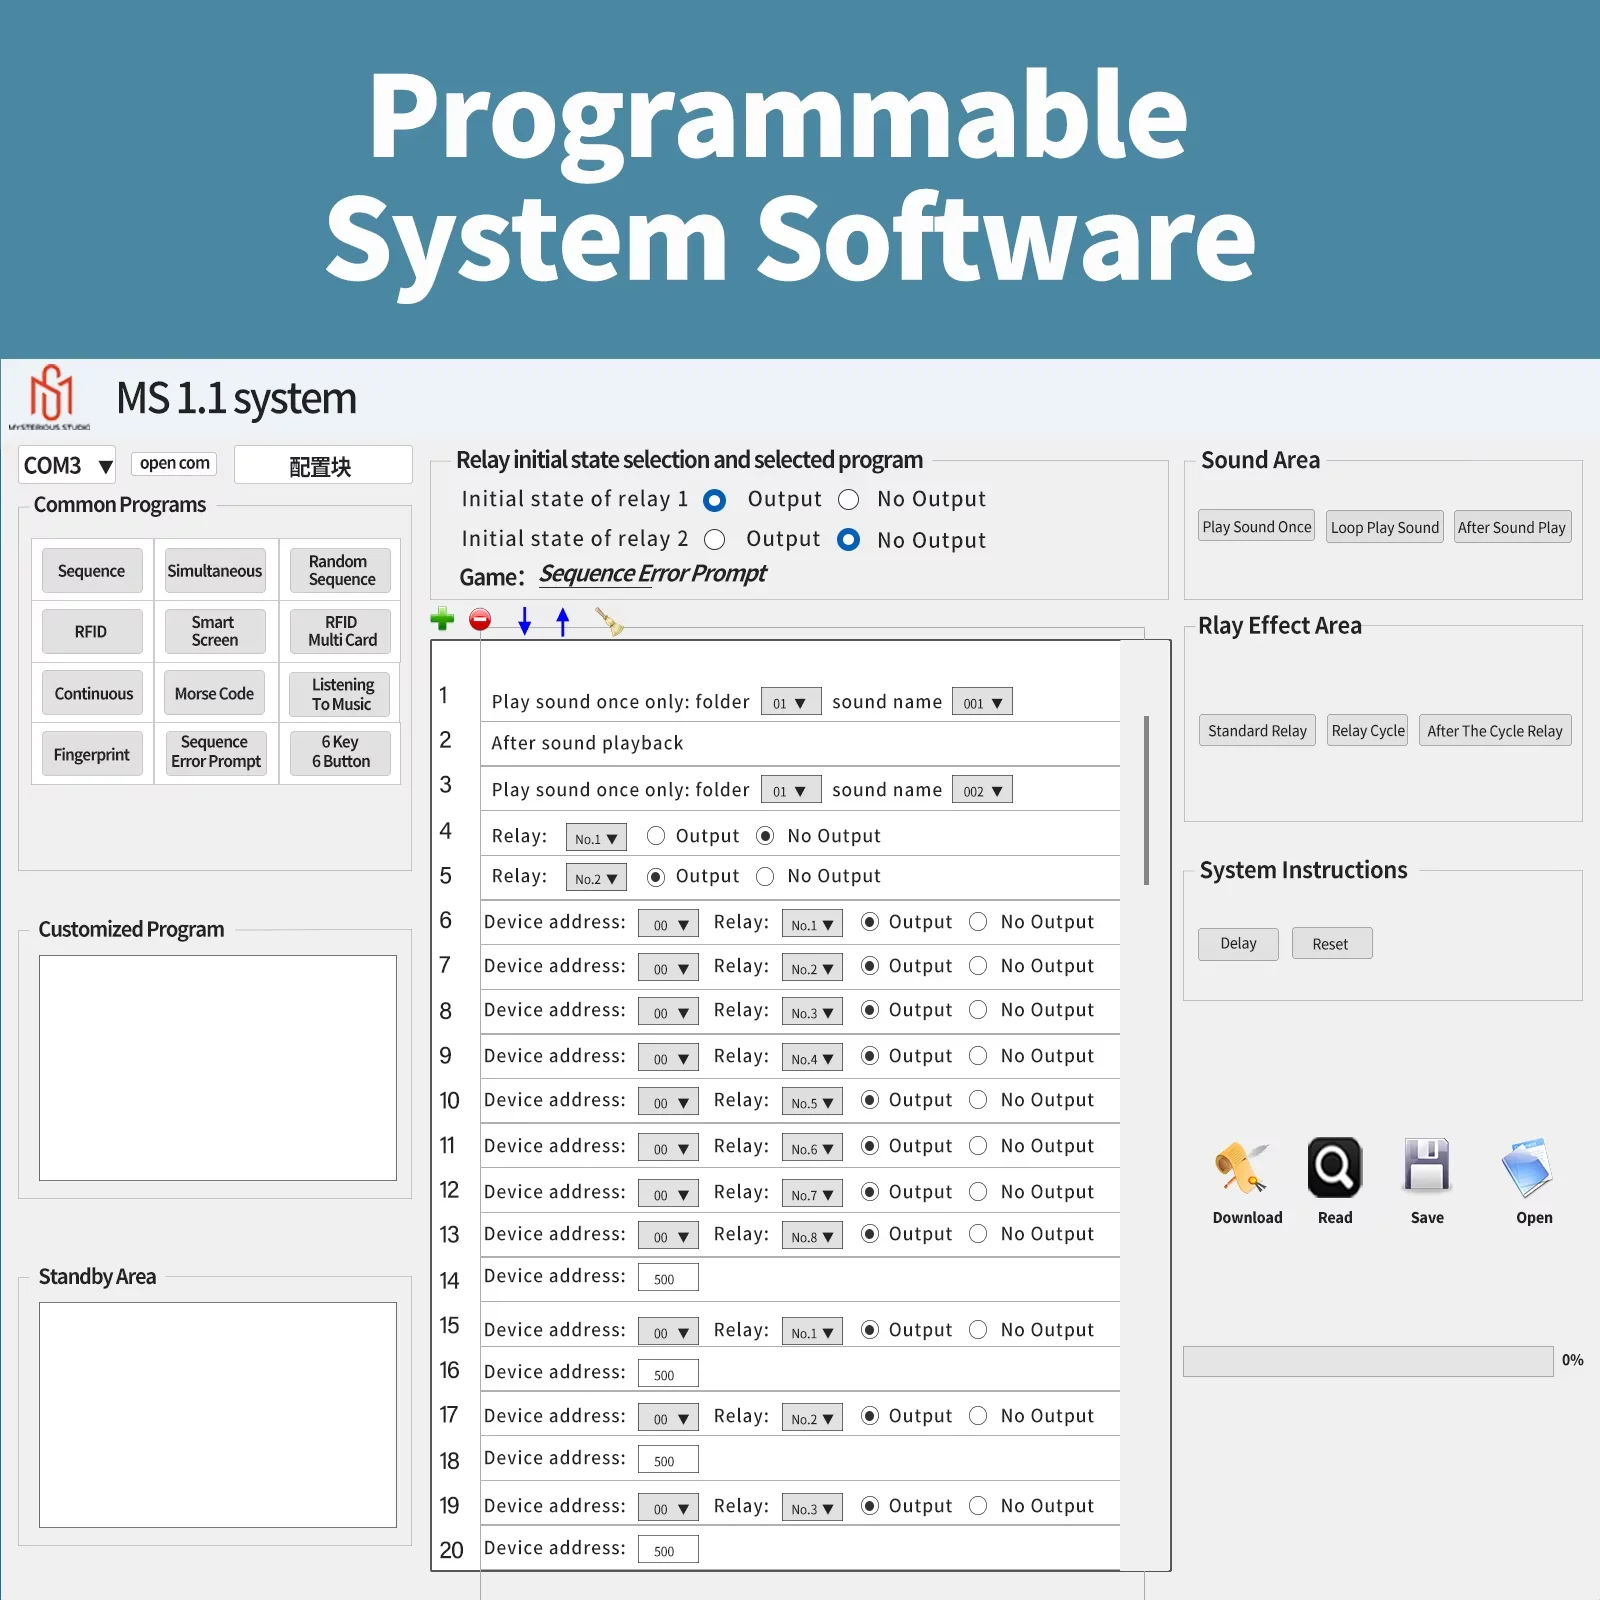The width and height of the screenshot is (1600, 1600).
Task: Click the Sequence Error Prompt game name
Action: point(653,574)
